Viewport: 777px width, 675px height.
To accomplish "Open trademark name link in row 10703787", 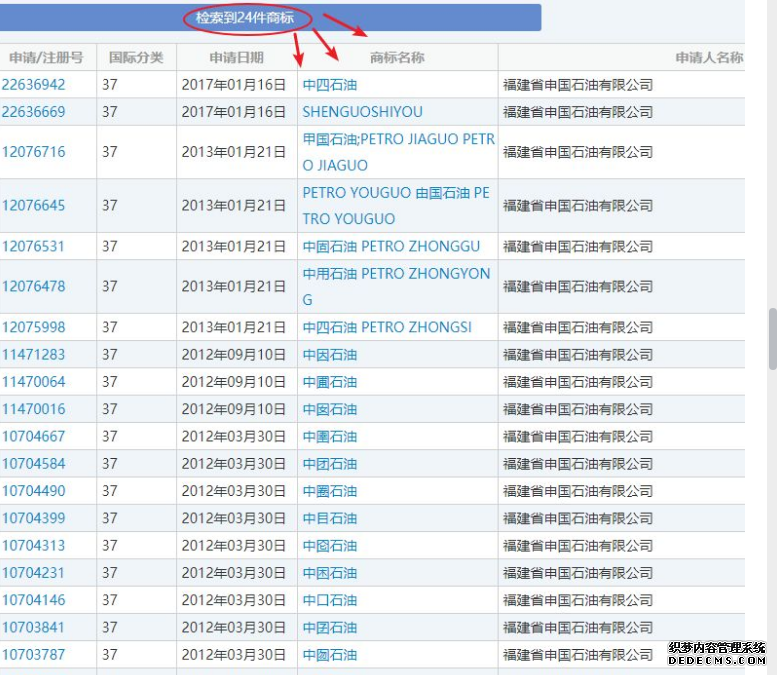I will 330,655.
